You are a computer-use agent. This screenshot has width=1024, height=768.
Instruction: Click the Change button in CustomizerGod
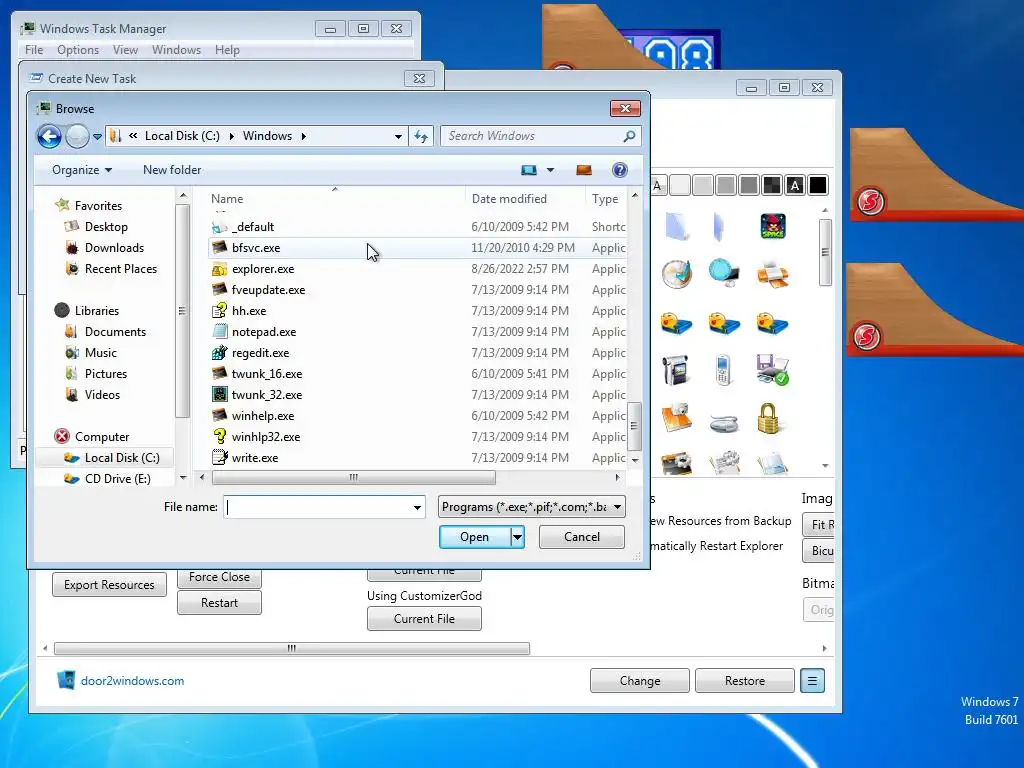(x=639, y=680)
